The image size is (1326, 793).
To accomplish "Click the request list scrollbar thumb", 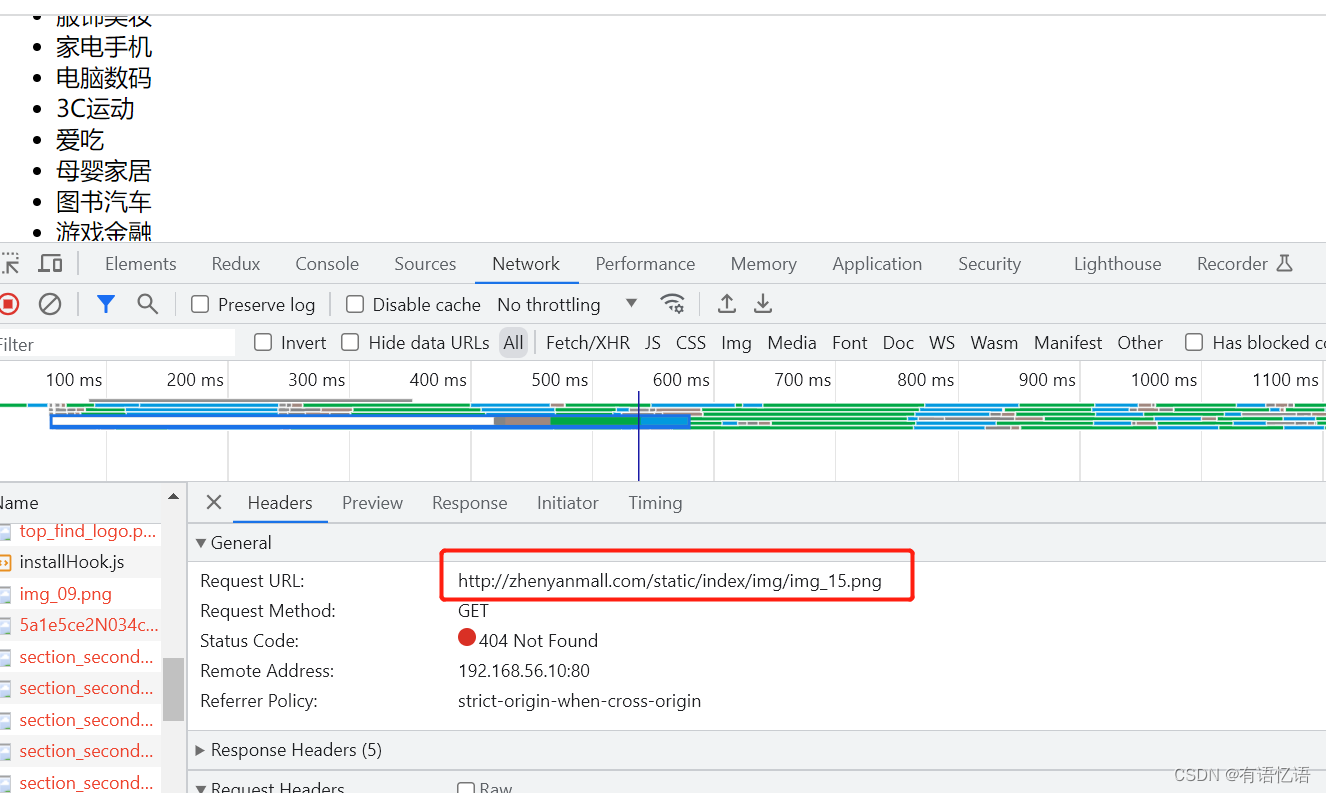I will coord(174,688).
